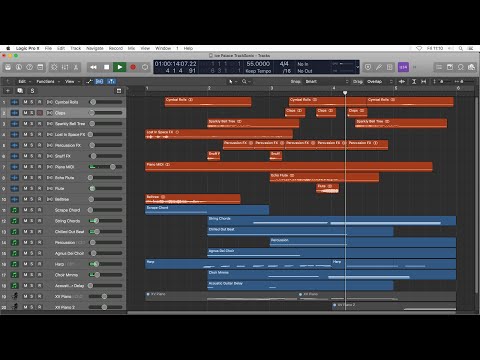Select the Flute region in the timeline
The height and width of the screenshot is (360, 480).
pyautogui.click(x=327, y=188)
